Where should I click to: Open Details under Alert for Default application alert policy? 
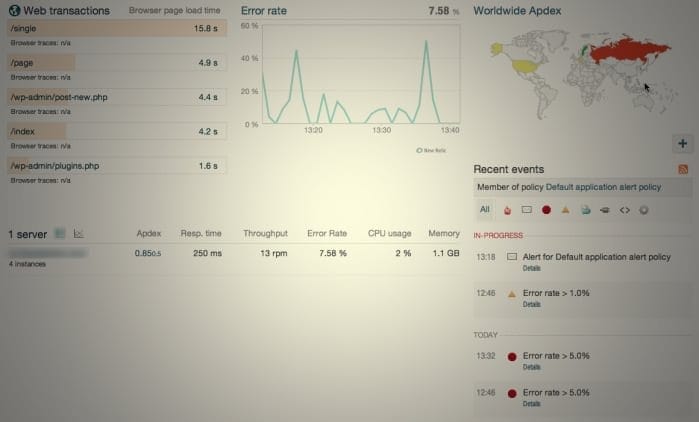tap(531, 268)
